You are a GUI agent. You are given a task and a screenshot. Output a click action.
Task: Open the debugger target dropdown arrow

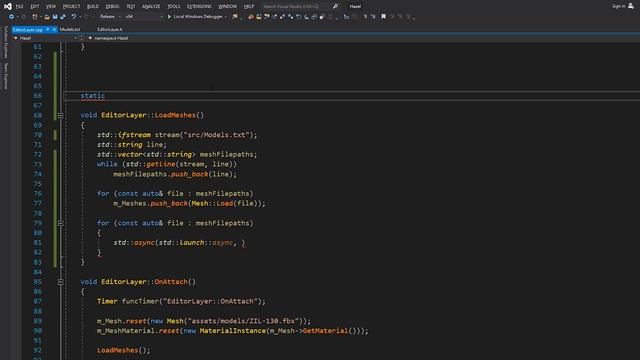(x=226, y=17)
